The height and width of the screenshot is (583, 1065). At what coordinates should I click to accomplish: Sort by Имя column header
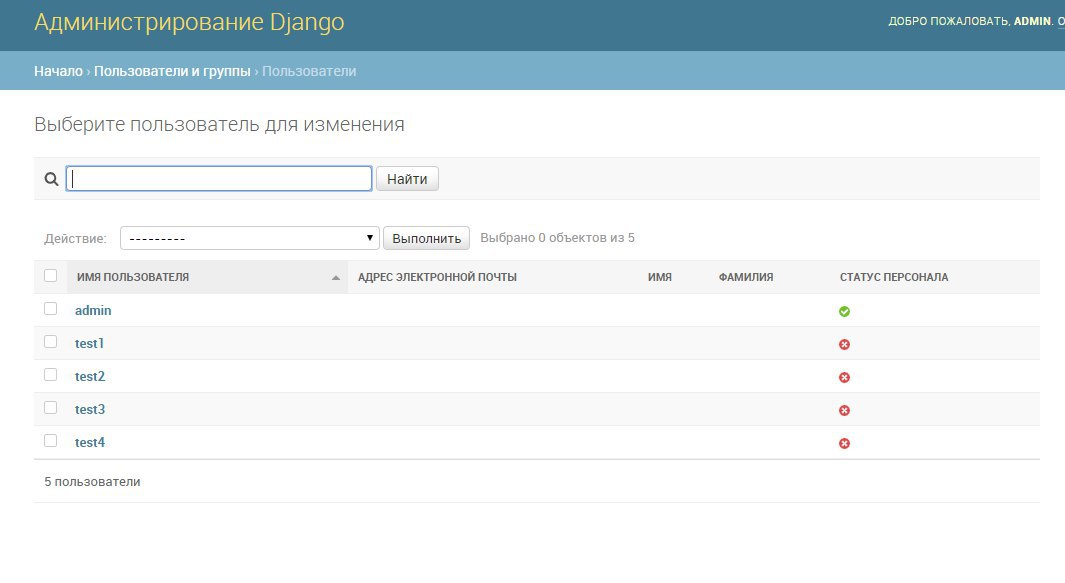[660, 277]
